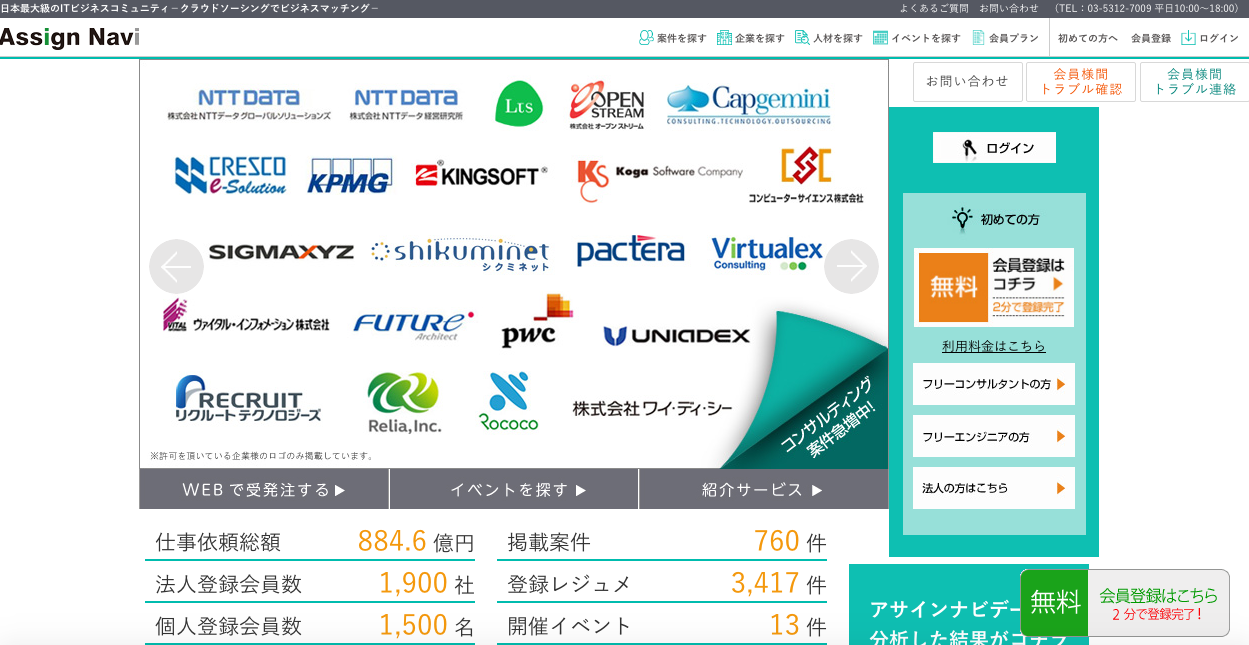Show the previous logo slide with left arrow
Screen dimensions: 1249x645
point(176,266)
